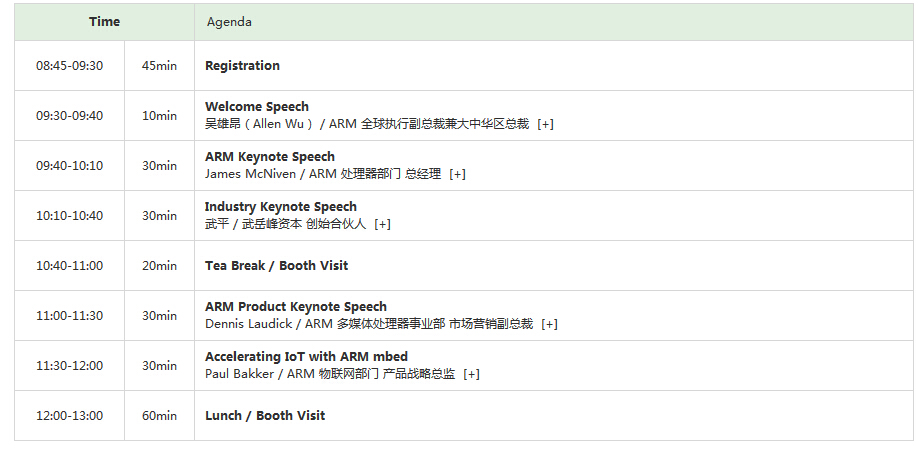Select the Welcome Speech title

click(x=257, y=107)
